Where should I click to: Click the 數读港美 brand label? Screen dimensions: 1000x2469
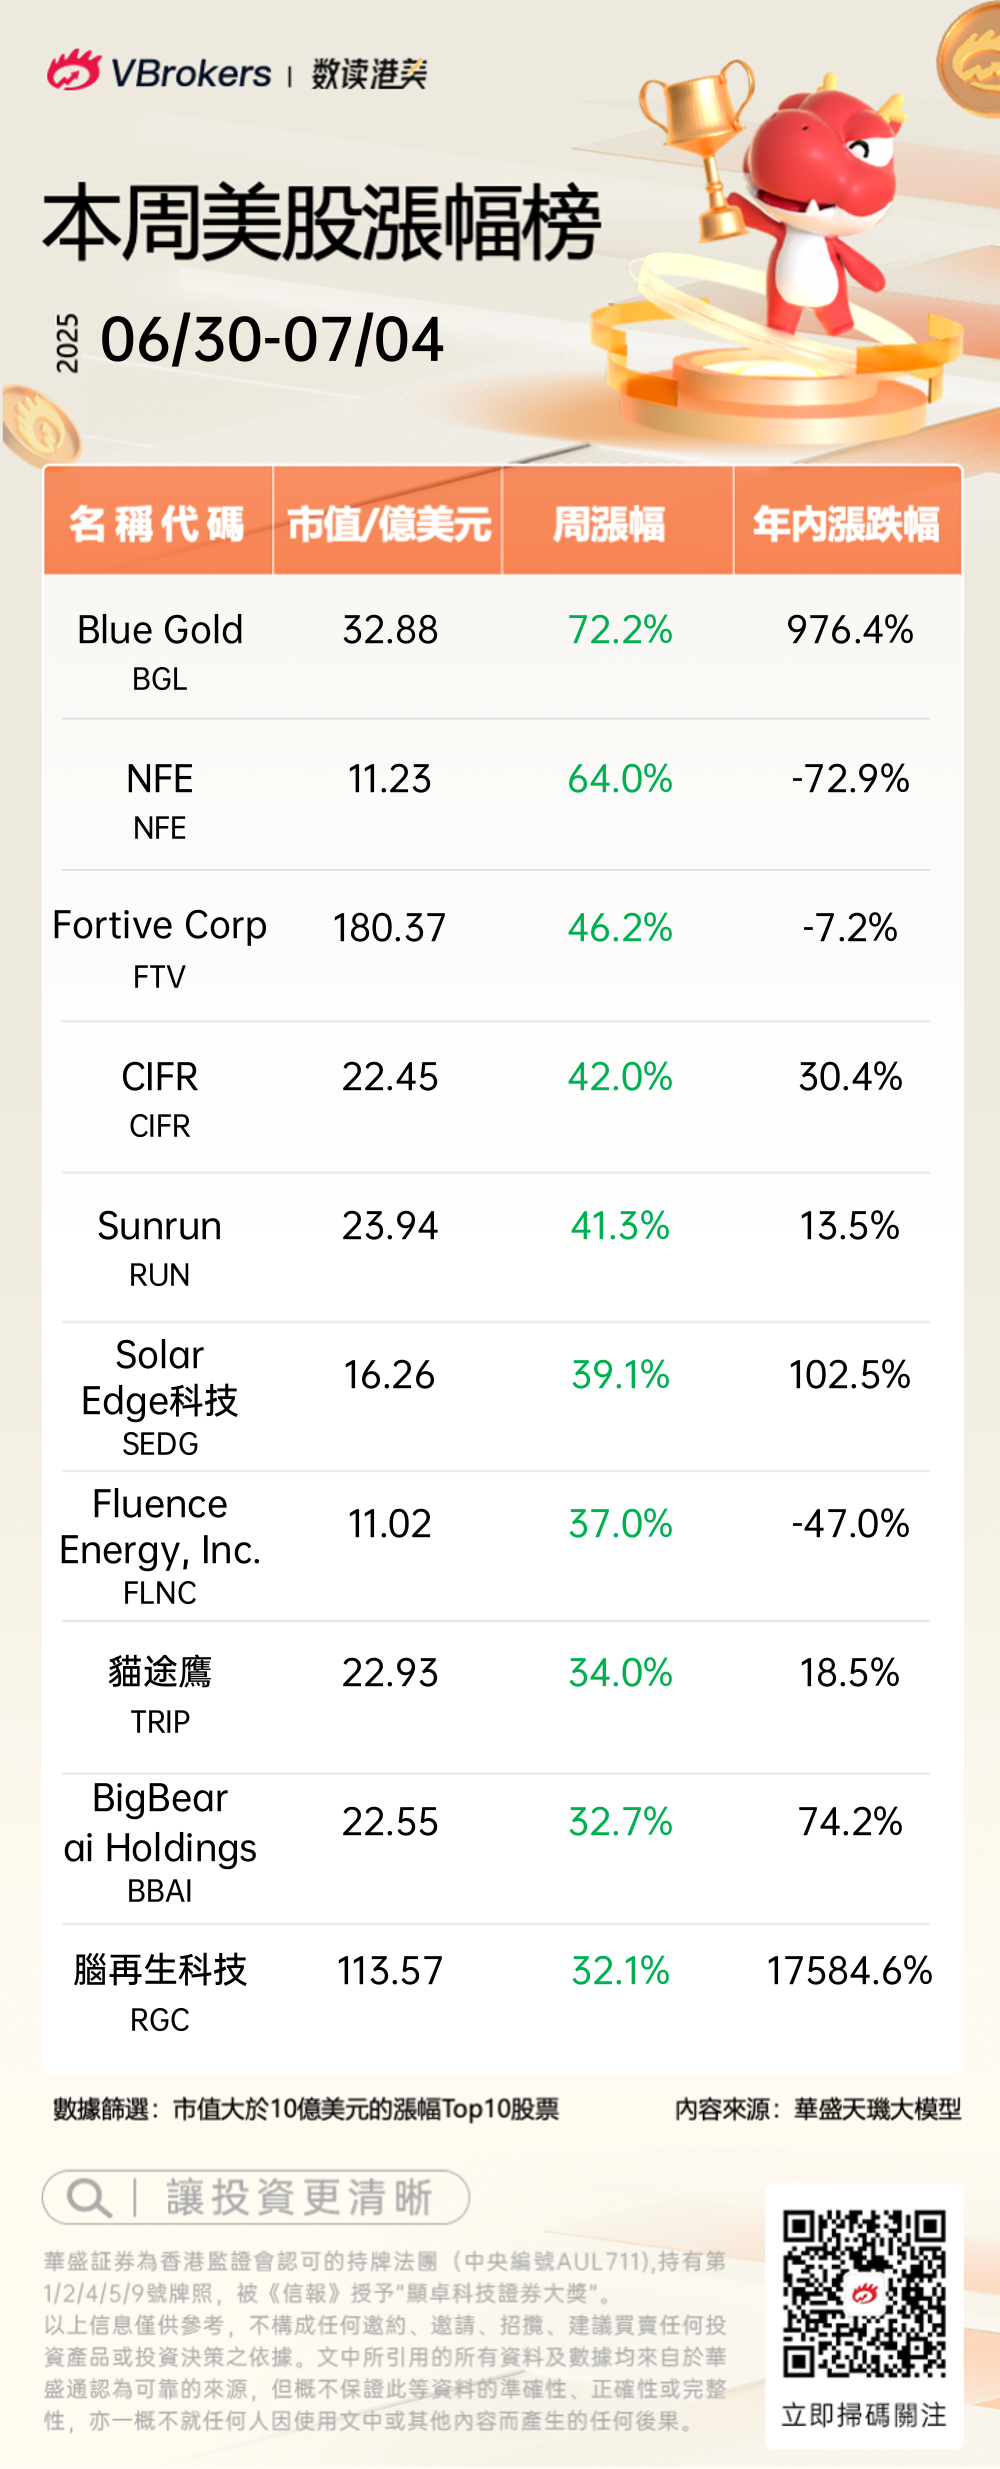(369, 73)
